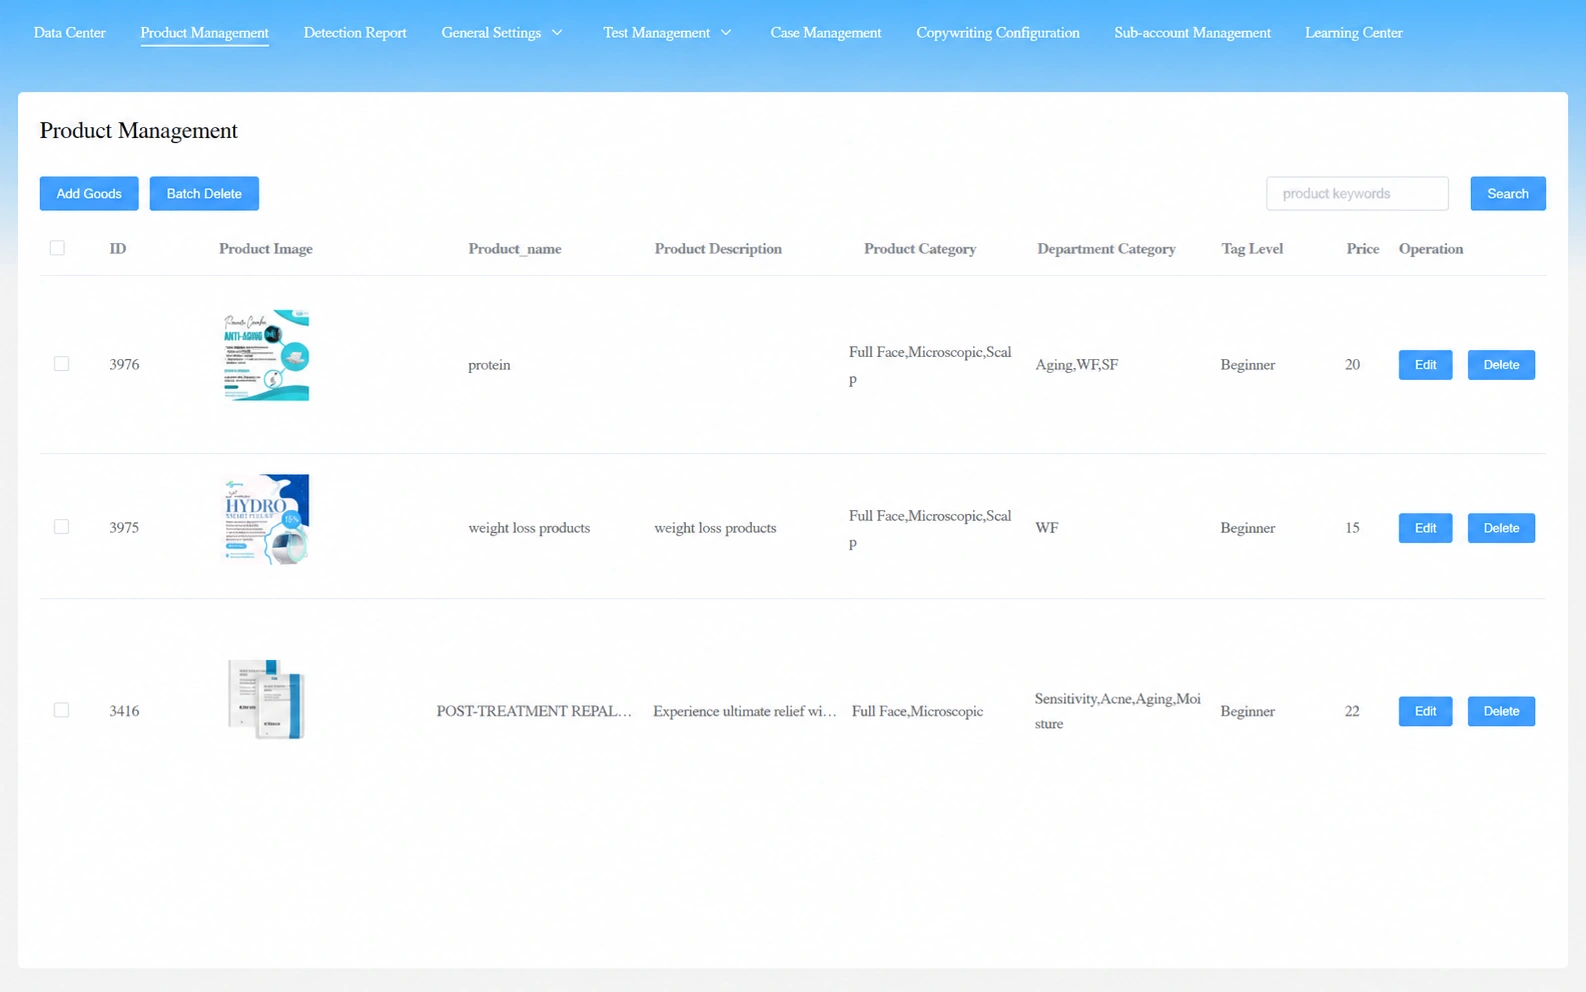The width and height of the screenshot is (1586, 992).
Task: Open the Hydro weight loss product thumbnail
Action: point(266,519)
